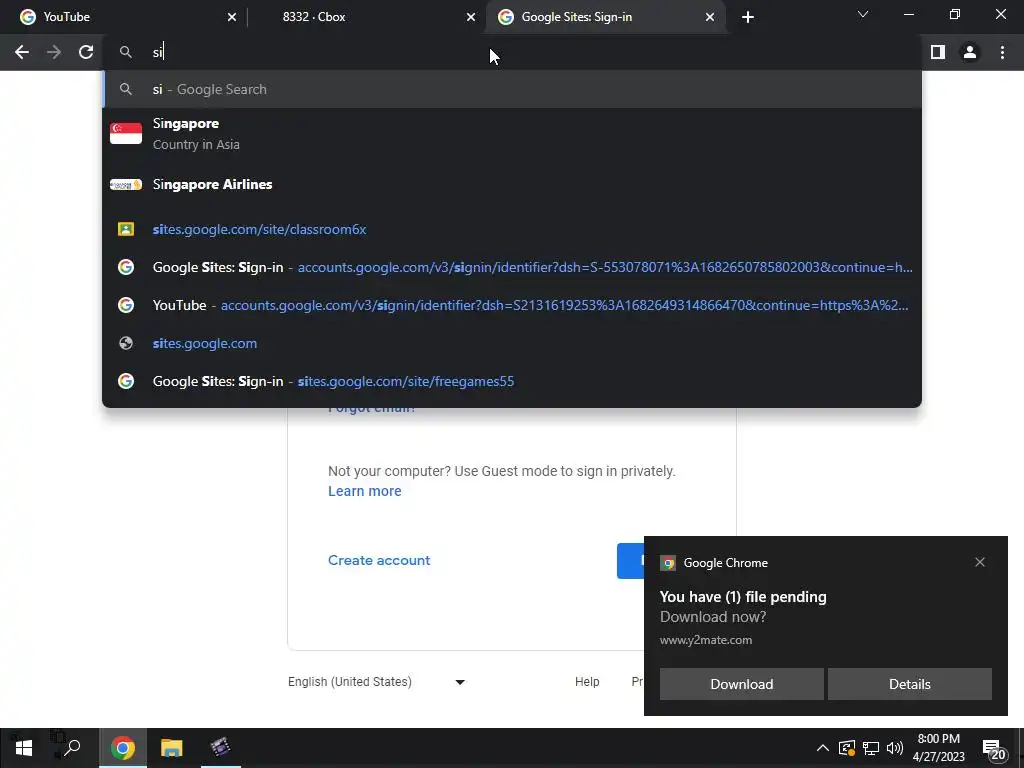1024x768 pixels.
Task: Click Details in the Chrome notification
Action: [x=910, y=684]
